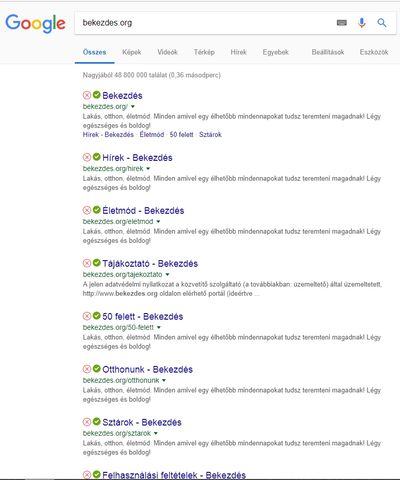Click green checkmark beside Életmód - Bekezdés
The width and height of the screenshot is (400, 480).
click(x=96, y=210)
